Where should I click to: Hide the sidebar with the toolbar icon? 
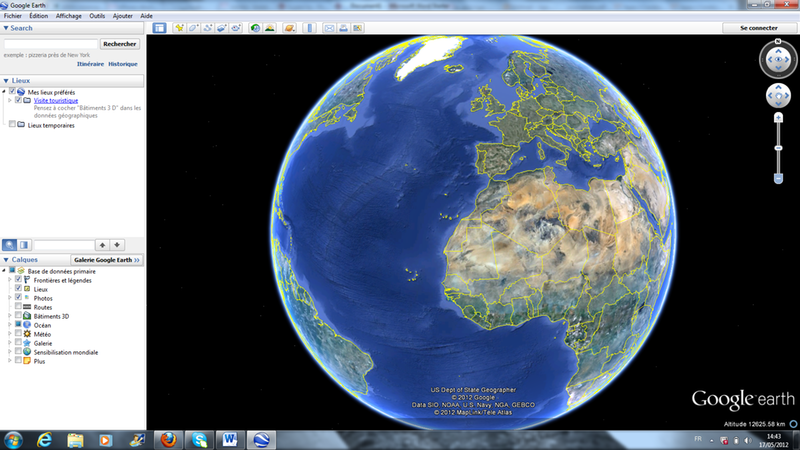[x=159, y=28]
